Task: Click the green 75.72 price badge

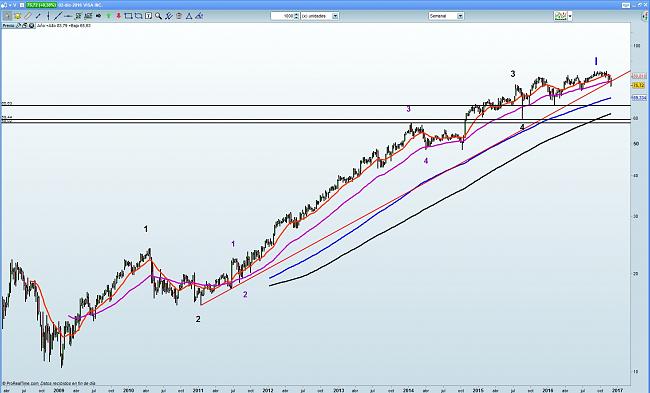Action: coord(41,5)
